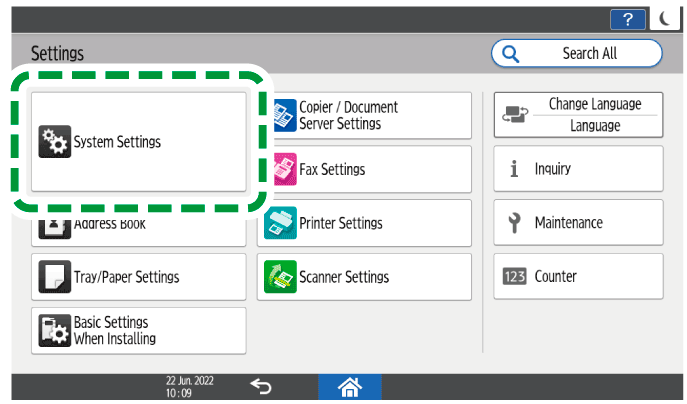This screenshot has height=404, width=687.
Task: Click the Search All field
Action: click(x=576, y=54)
